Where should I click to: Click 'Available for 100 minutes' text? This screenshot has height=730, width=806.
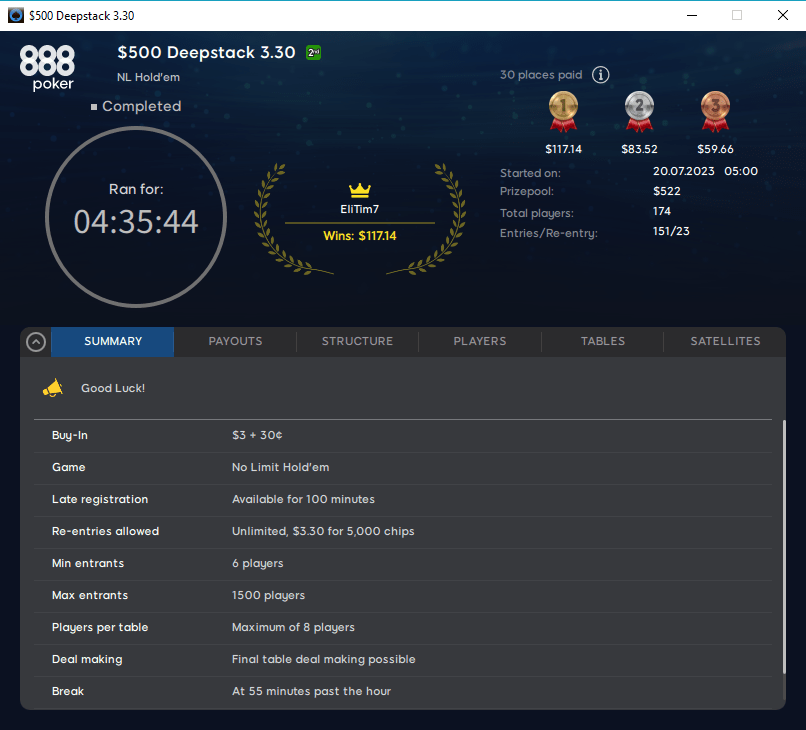point(303,499)
